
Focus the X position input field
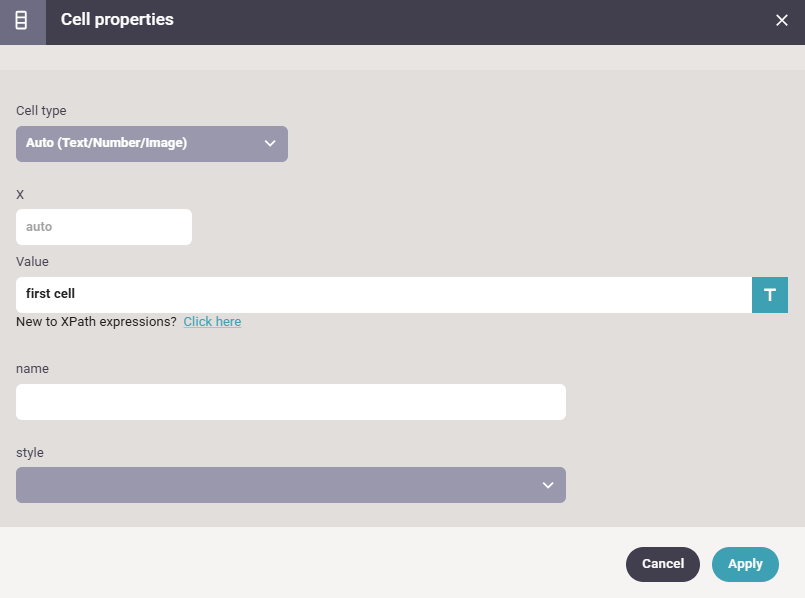point(104,227)
